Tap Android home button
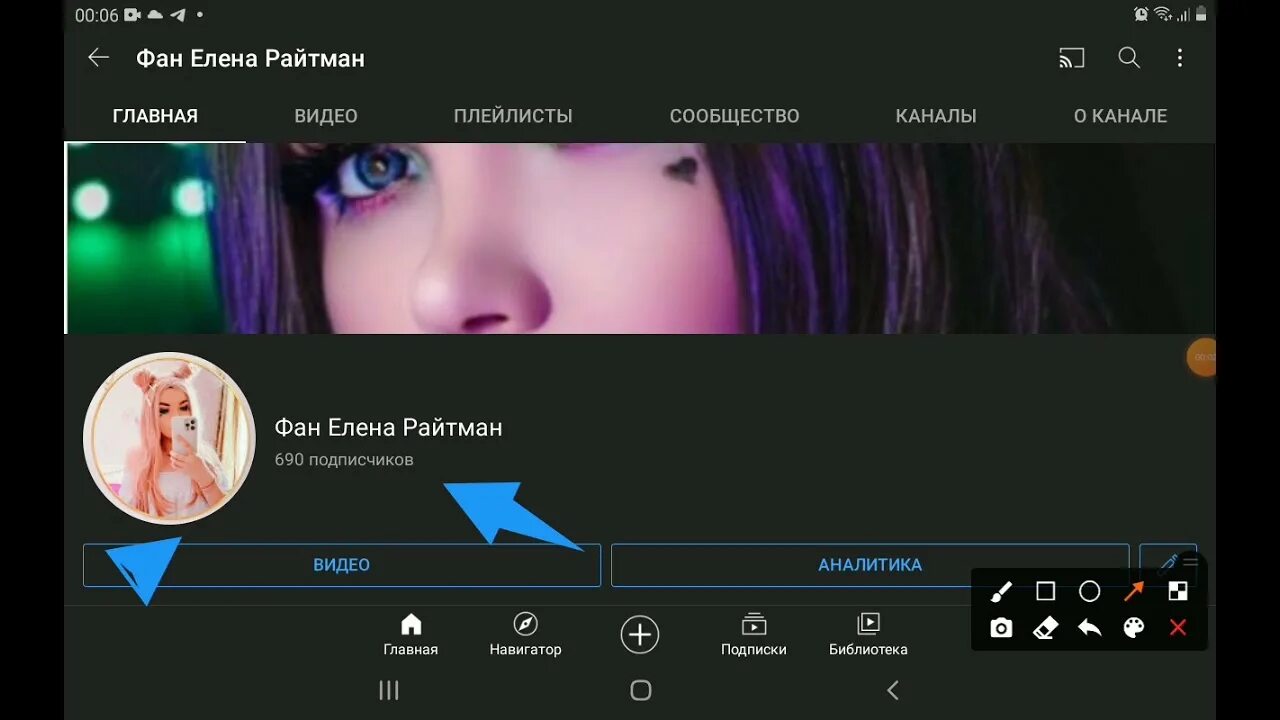 point(641,690)
